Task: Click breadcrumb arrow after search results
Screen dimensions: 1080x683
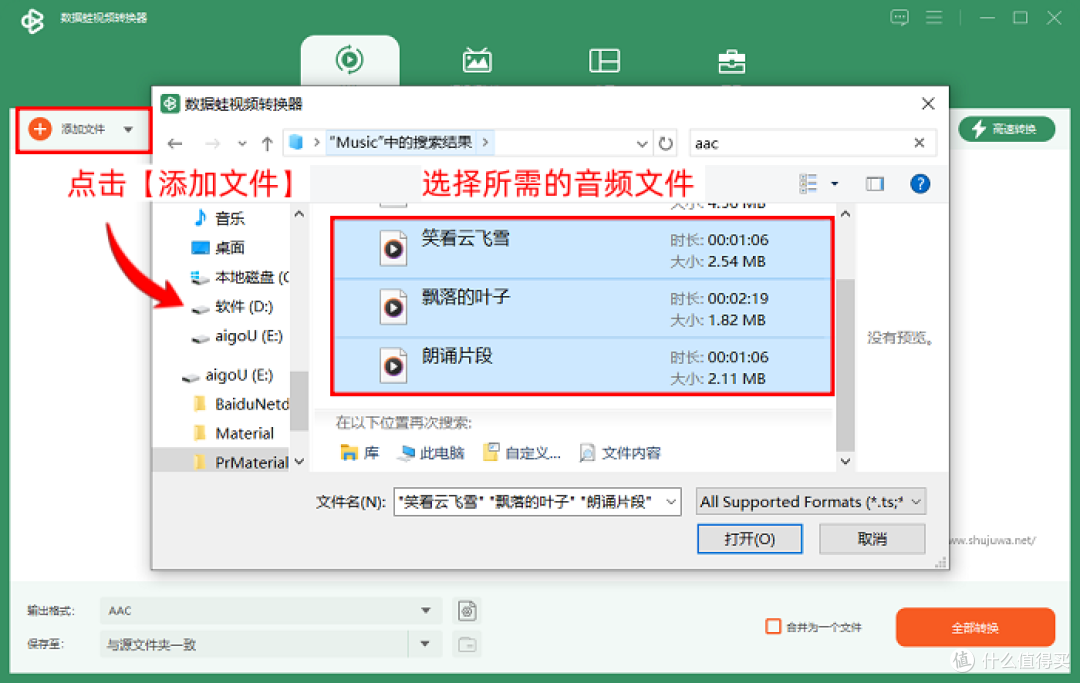Action: coord(486,143)
